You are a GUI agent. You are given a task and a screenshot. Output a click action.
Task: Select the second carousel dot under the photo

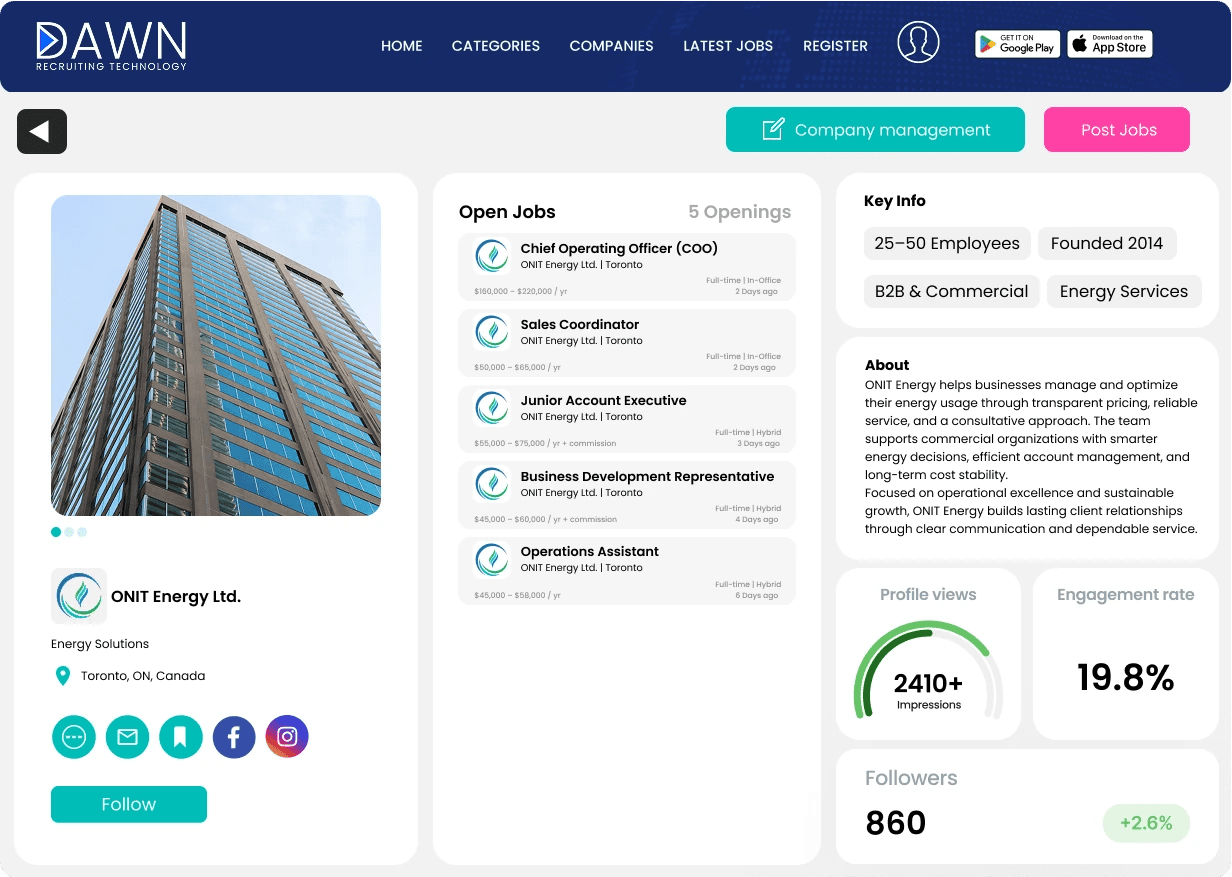[x=69, y=532]
